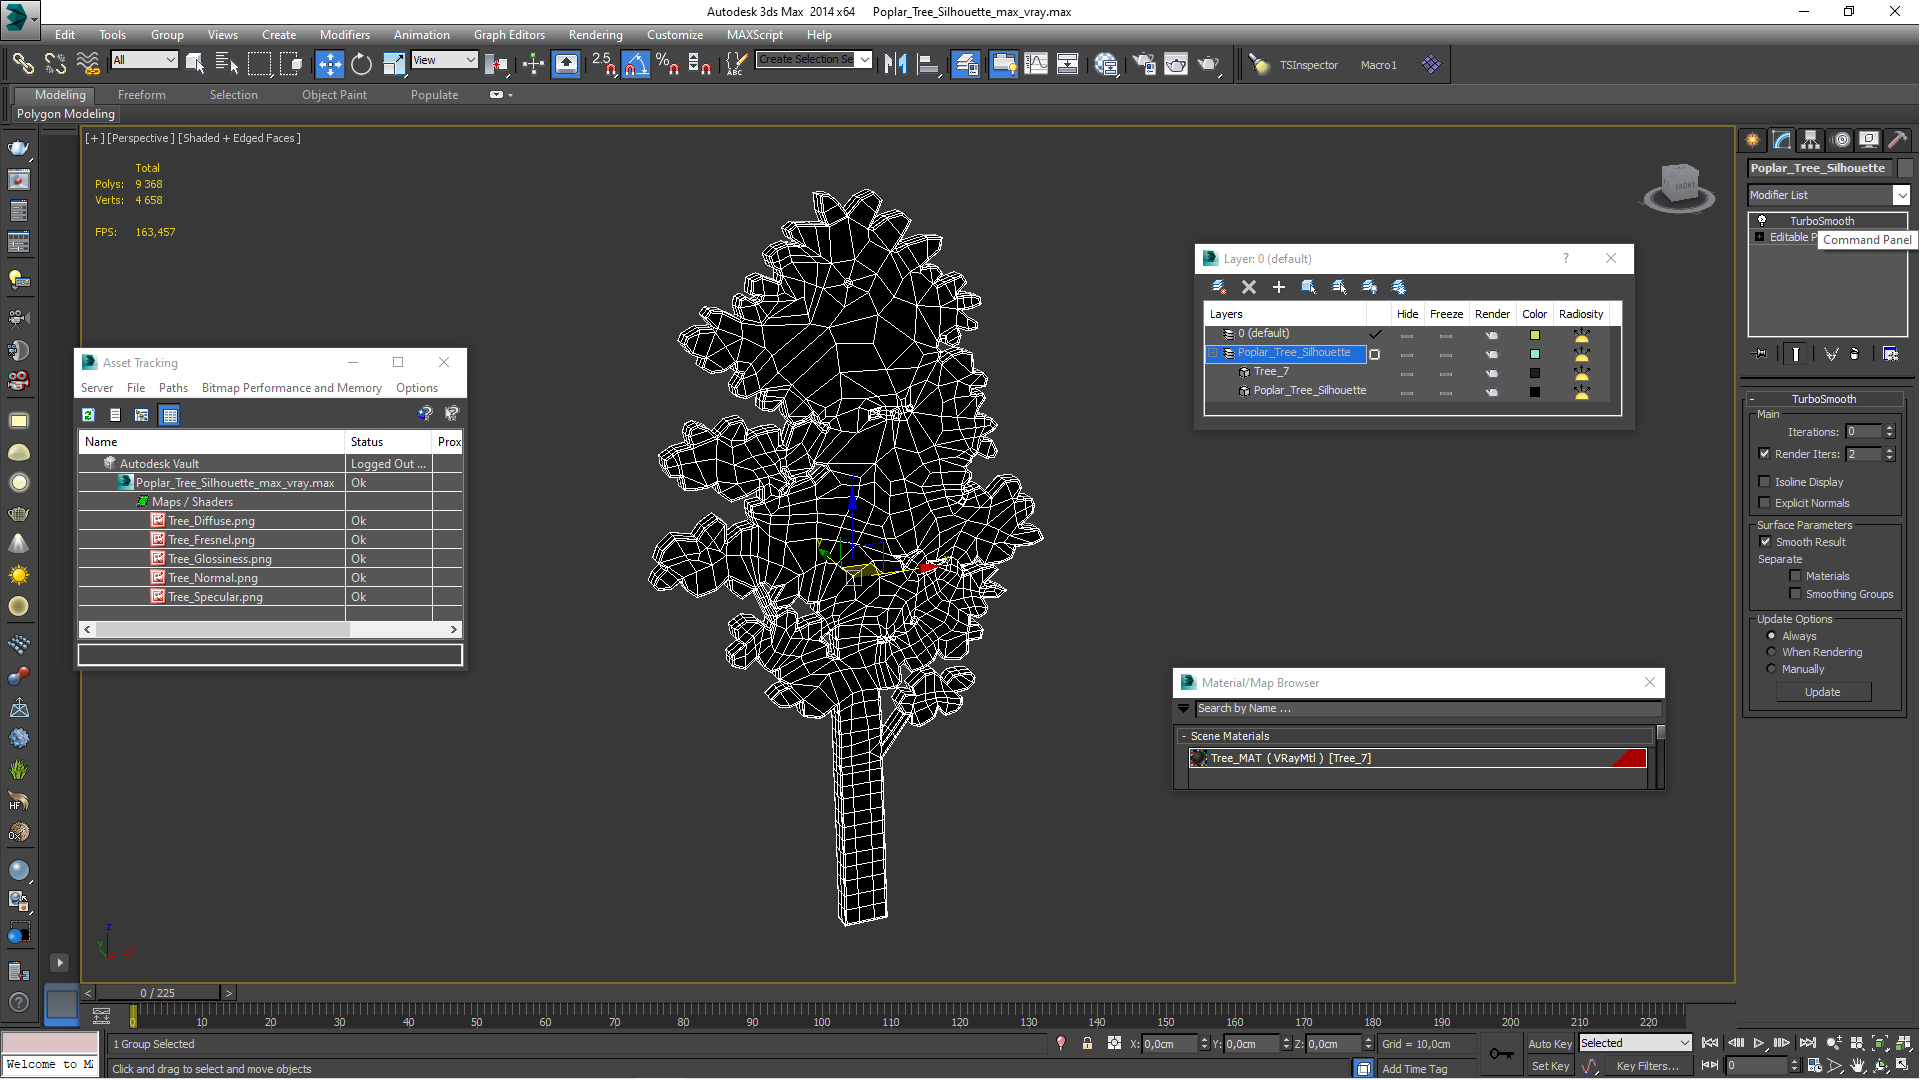Viewport: 1920px width, 1080px height.
Task: Switch to Hierarchy command panel tab
Action: (1811, 140)
